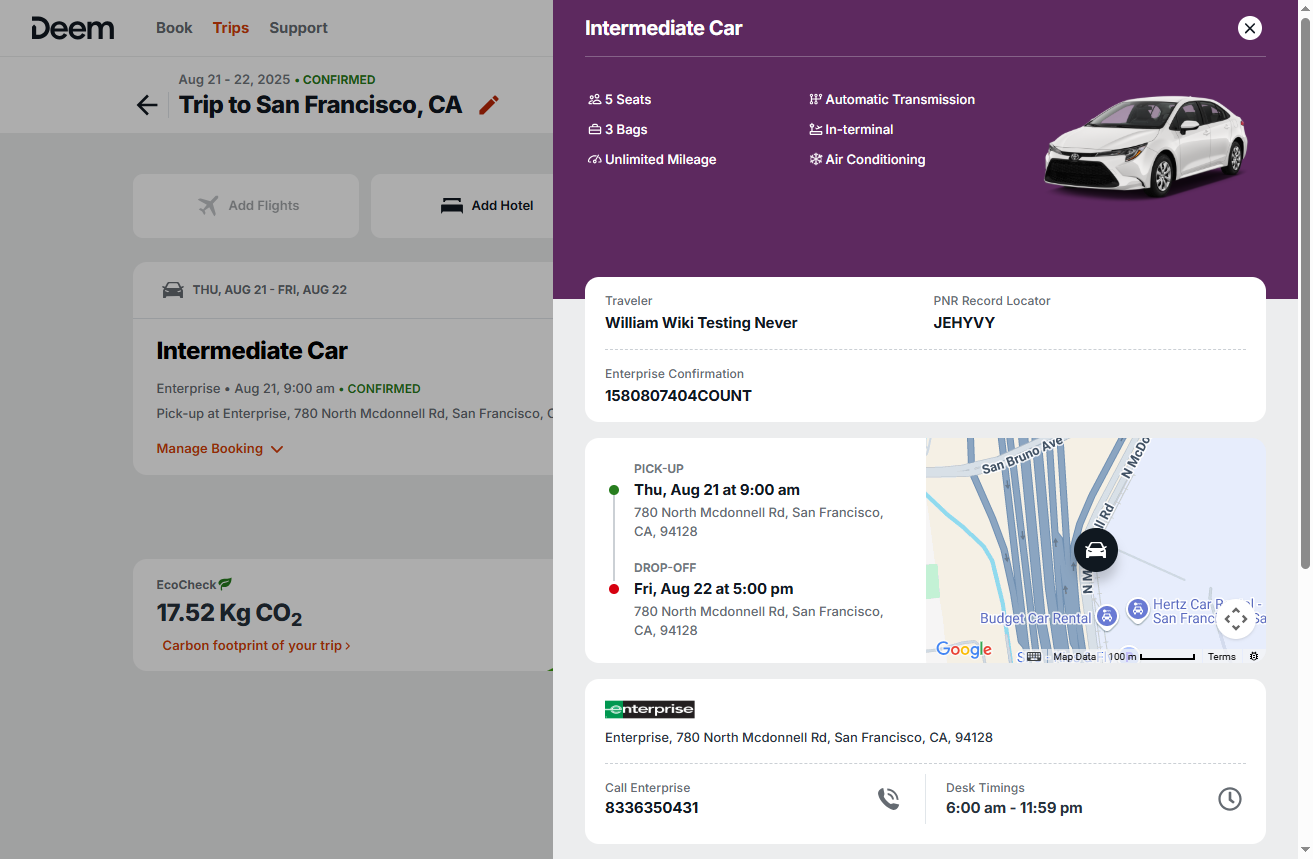Screen dimensions: 1313x859
Task: Open the Trips menu
Action: (x=230, y=28)
